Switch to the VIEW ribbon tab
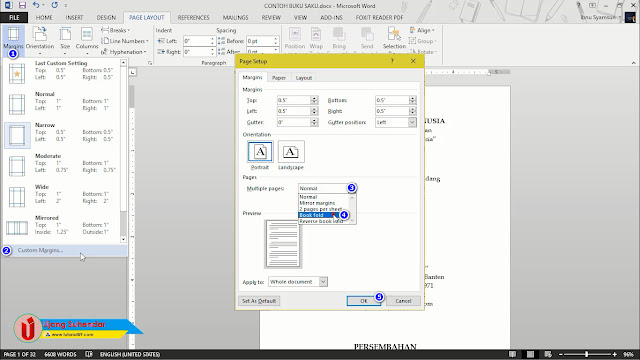 click(300, 18)
